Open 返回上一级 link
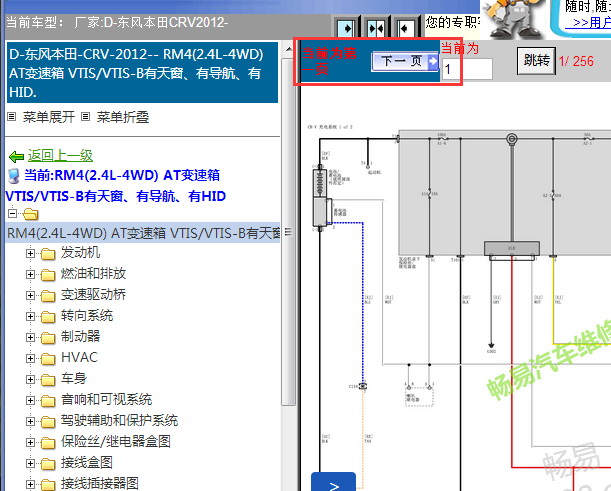 [60, 156]
